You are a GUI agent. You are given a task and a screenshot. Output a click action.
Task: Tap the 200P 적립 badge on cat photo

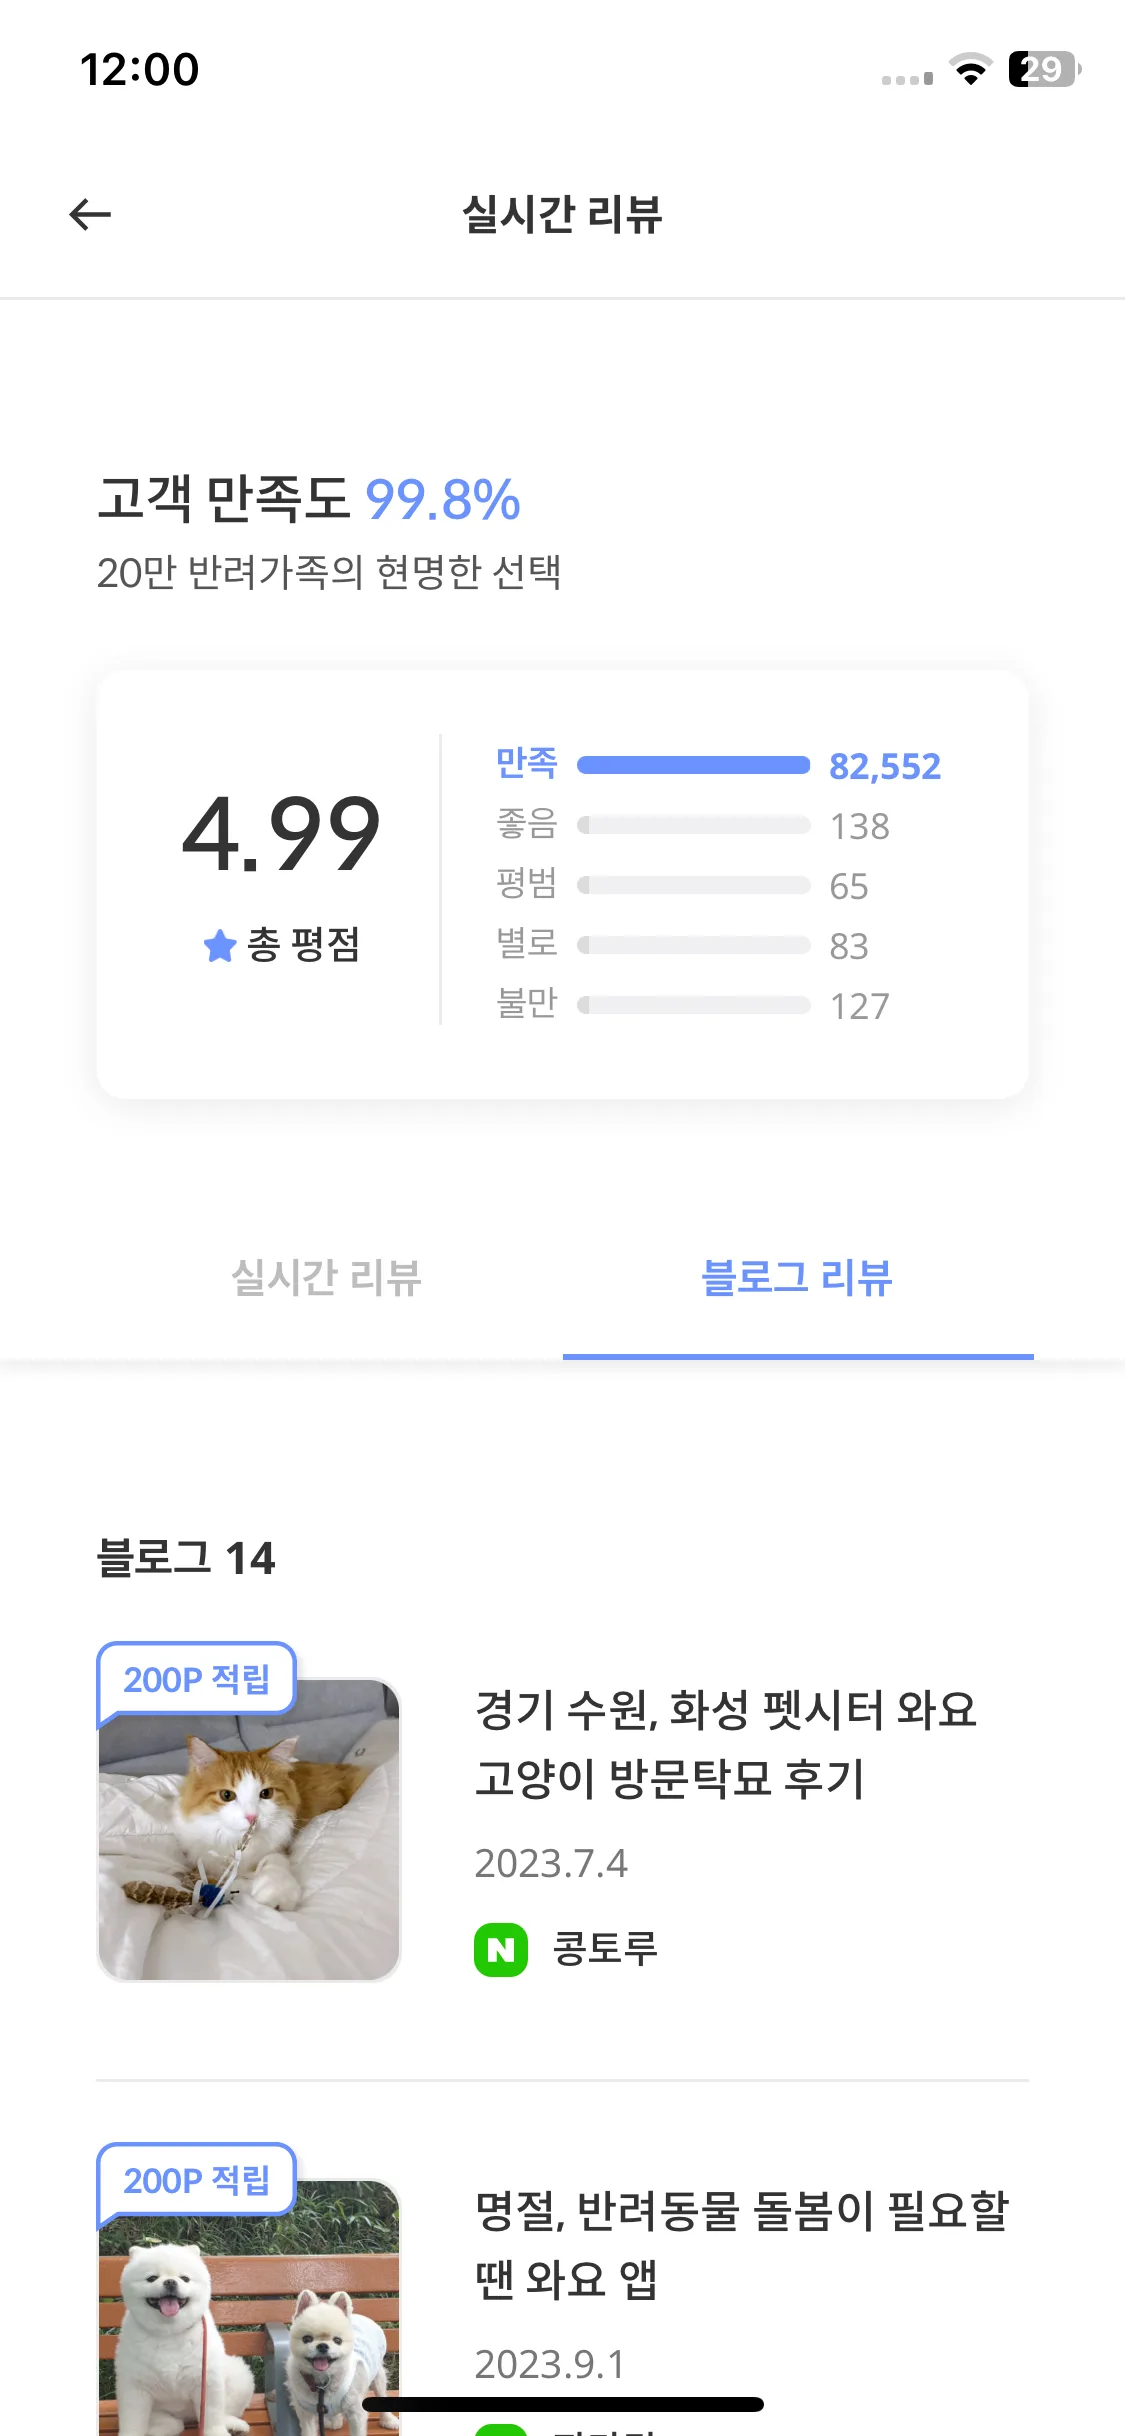point(197,1679)
